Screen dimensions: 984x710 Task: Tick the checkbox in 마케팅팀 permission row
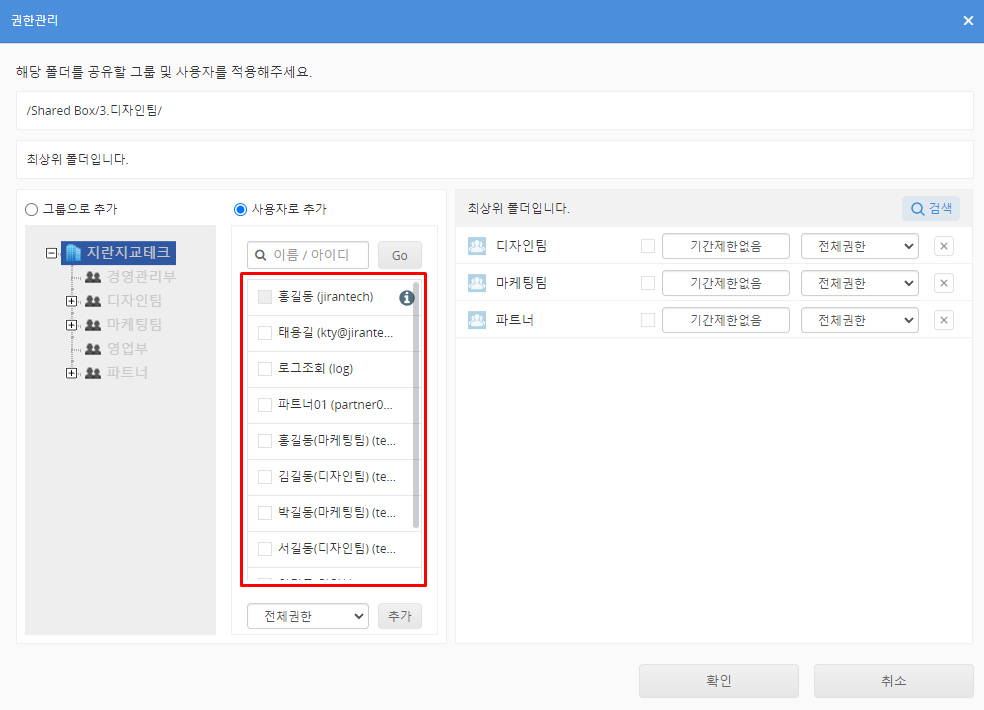[x=648, y=283]
